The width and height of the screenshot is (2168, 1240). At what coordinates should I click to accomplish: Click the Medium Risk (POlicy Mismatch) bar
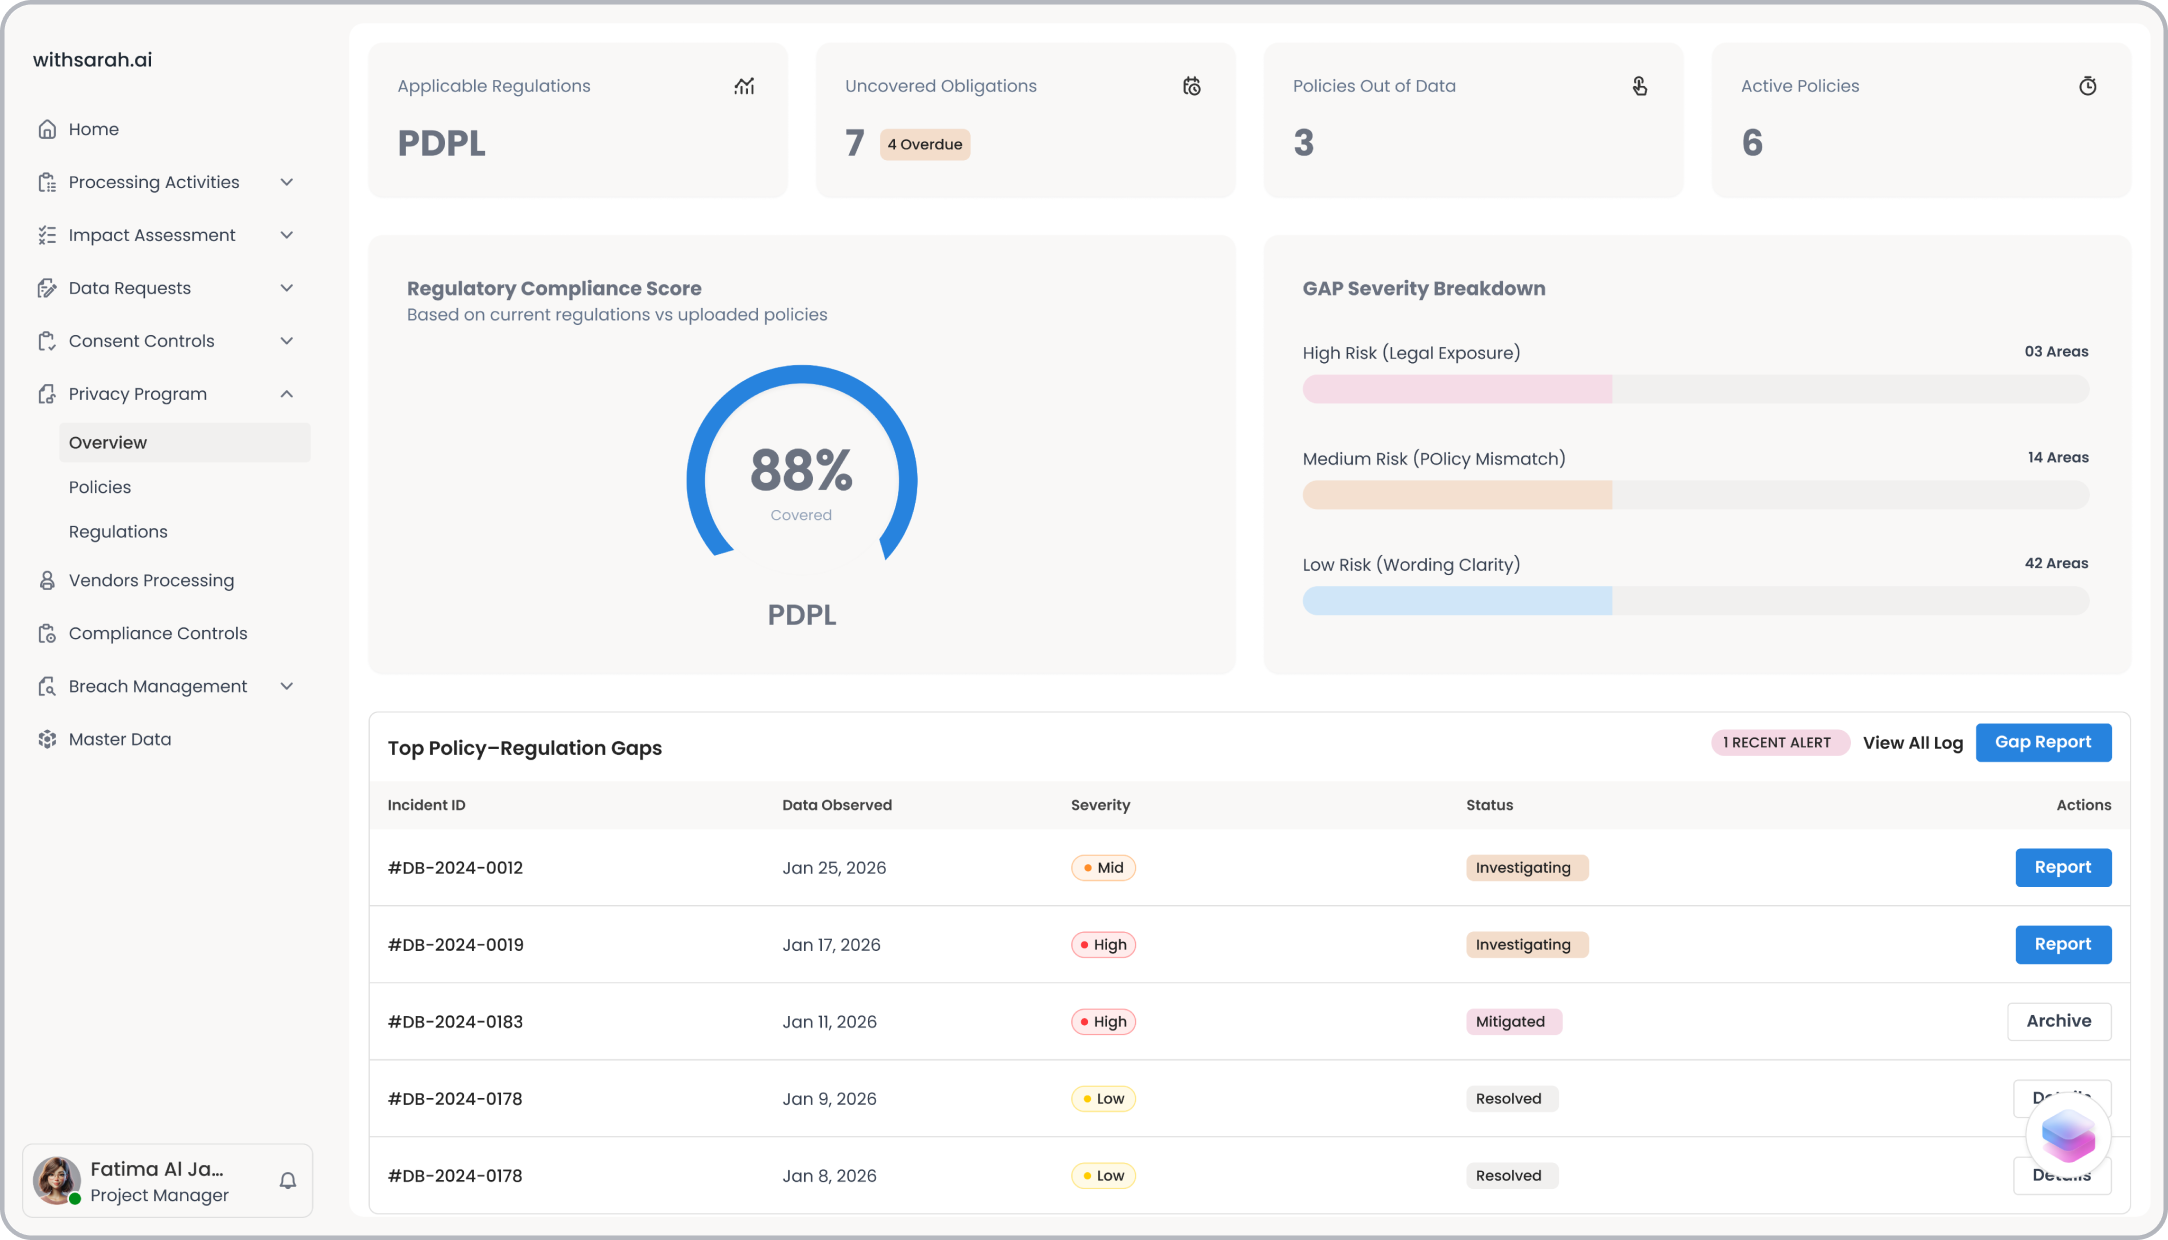coord(1696,495)
